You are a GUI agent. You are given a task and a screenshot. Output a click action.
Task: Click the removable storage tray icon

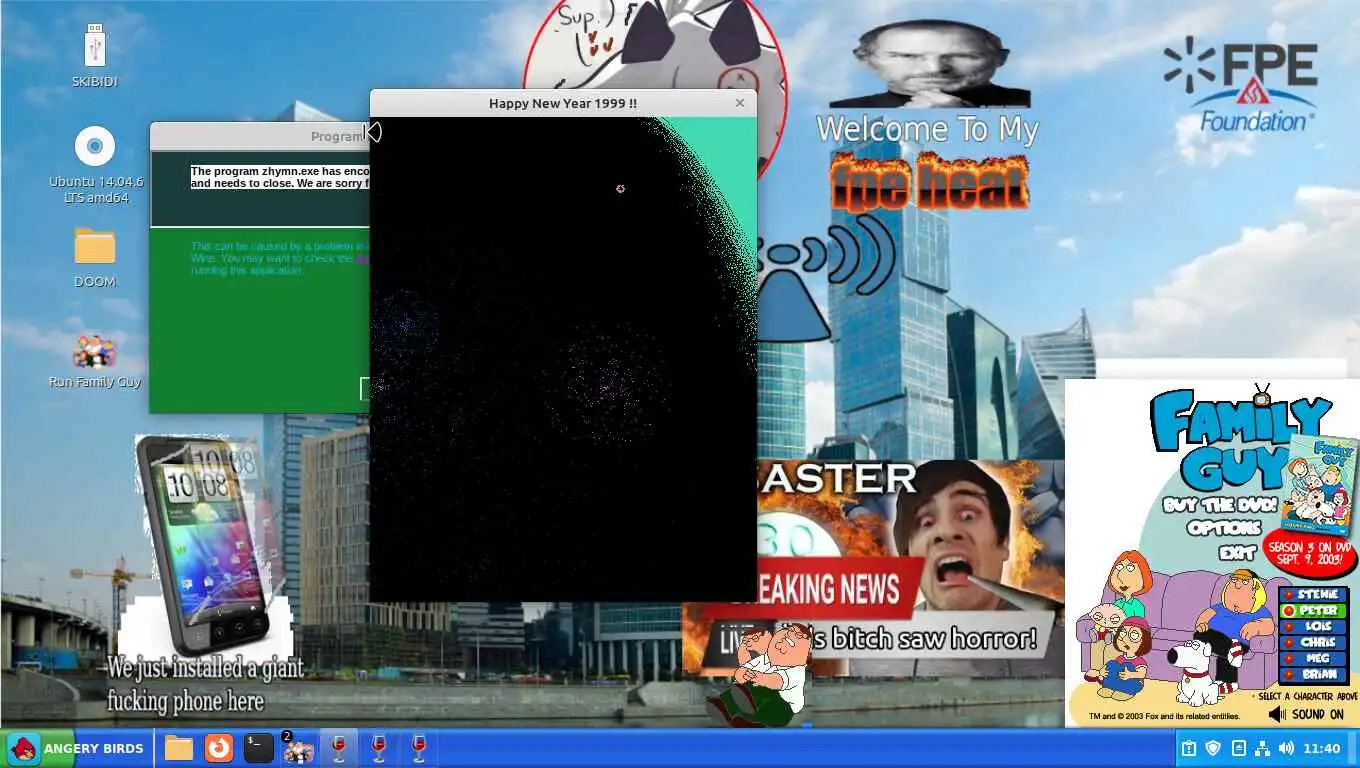click(1238, 748)
